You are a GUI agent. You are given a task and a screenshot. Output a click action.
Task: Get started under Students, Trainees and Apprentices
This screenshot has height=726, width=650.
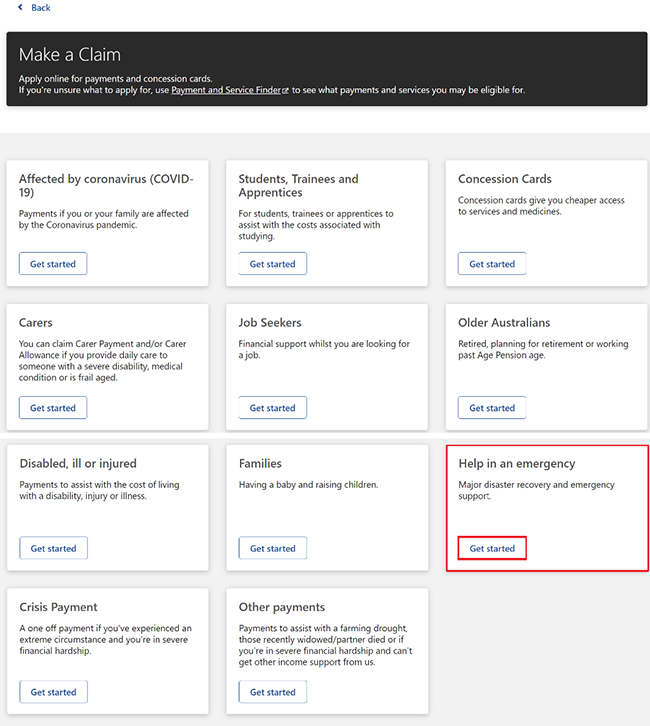(272, 263)
